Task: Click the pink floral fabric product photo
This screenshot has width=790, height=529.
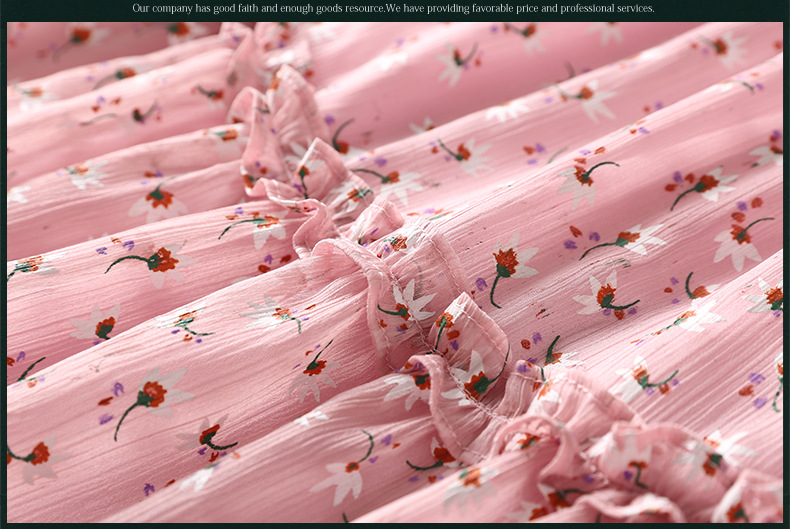Action: pos(394,272)
